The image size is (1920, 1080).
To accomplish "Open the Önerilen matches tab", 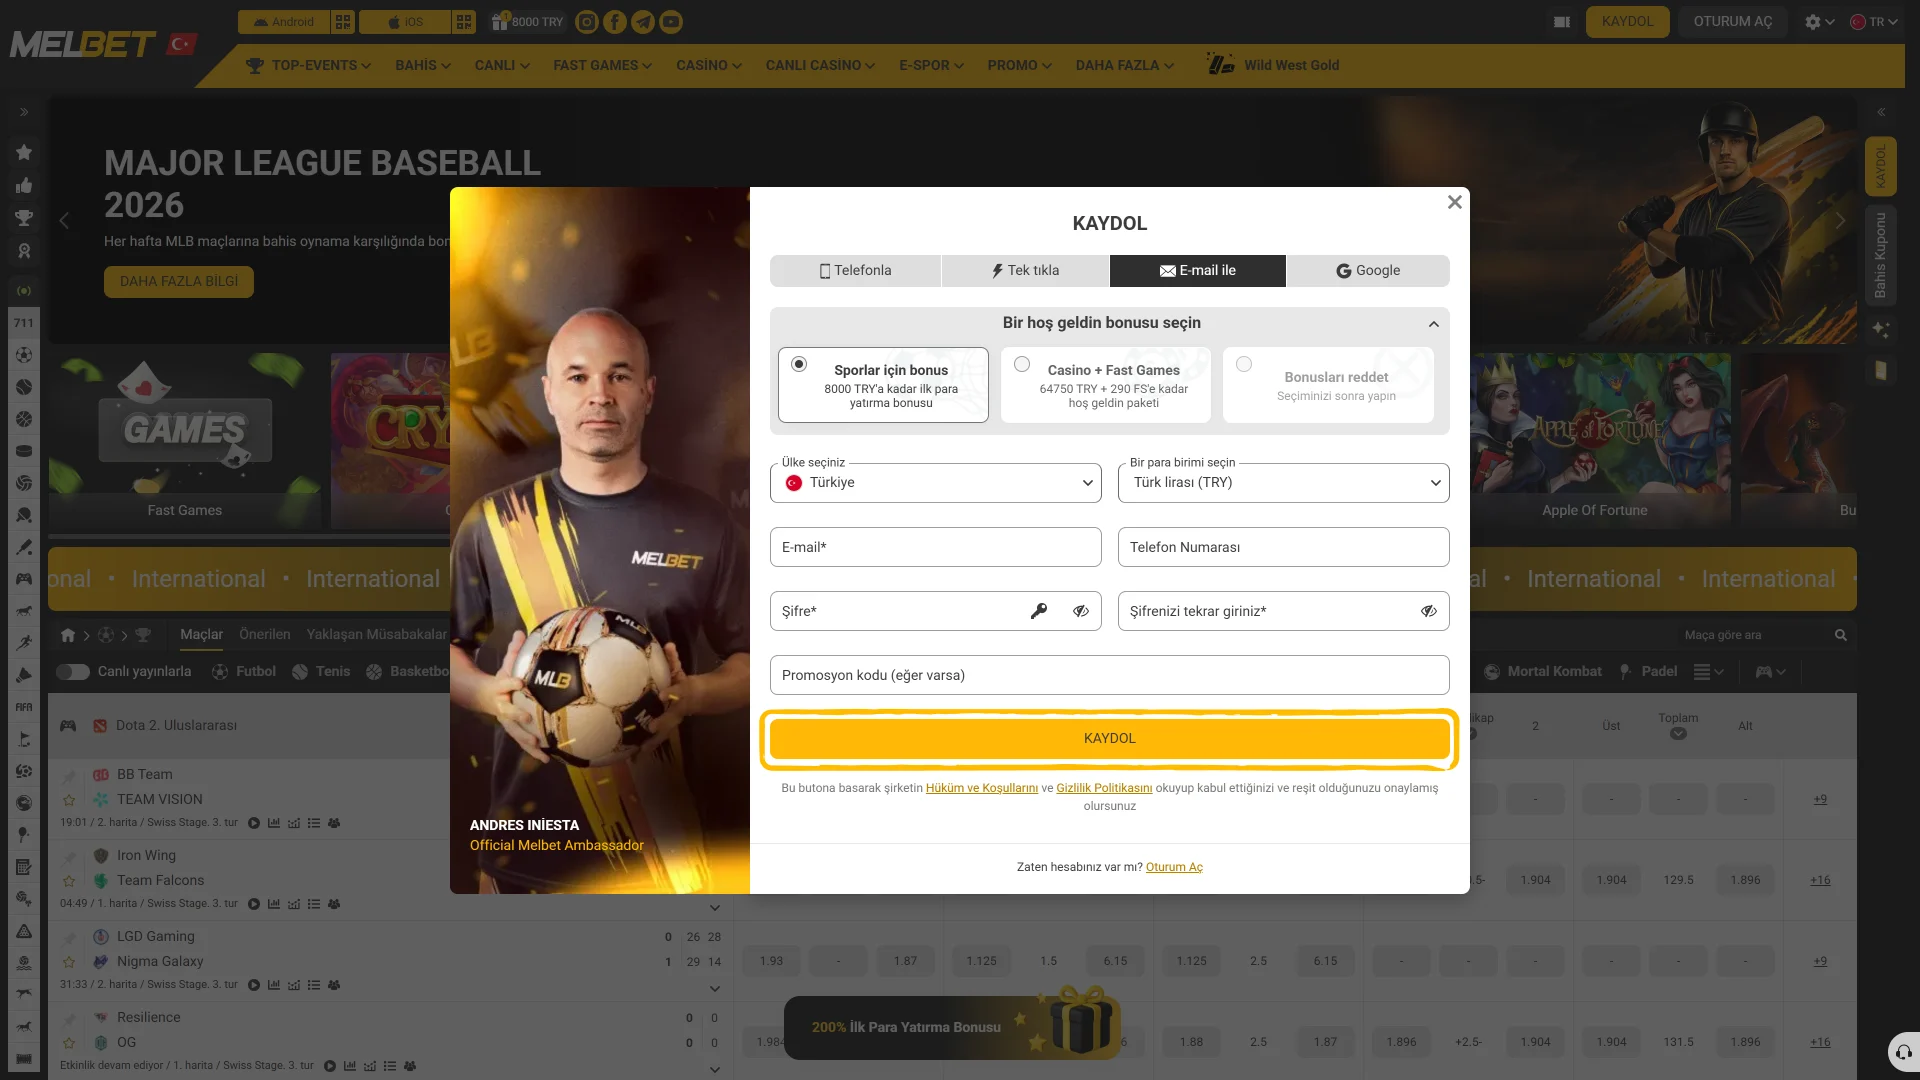I will 265,635.
